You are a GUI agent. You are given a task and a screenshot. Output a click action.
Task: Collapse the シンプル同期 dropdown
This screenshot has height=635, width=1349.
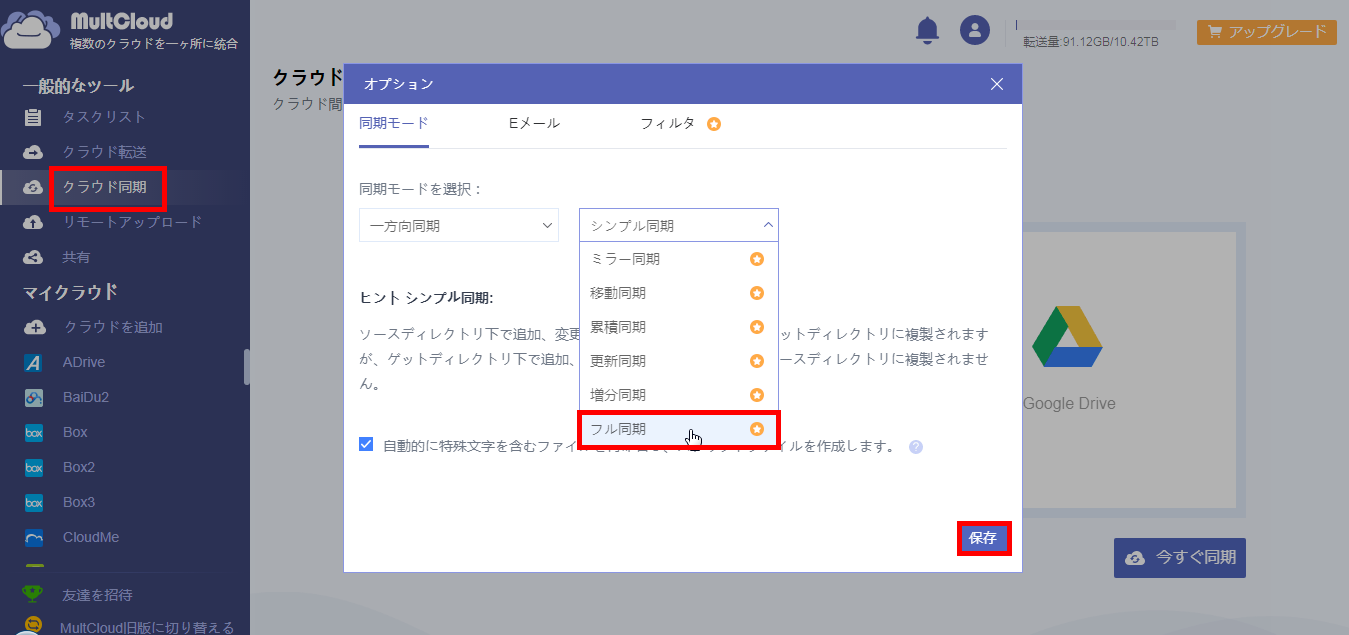coord(679,225)
